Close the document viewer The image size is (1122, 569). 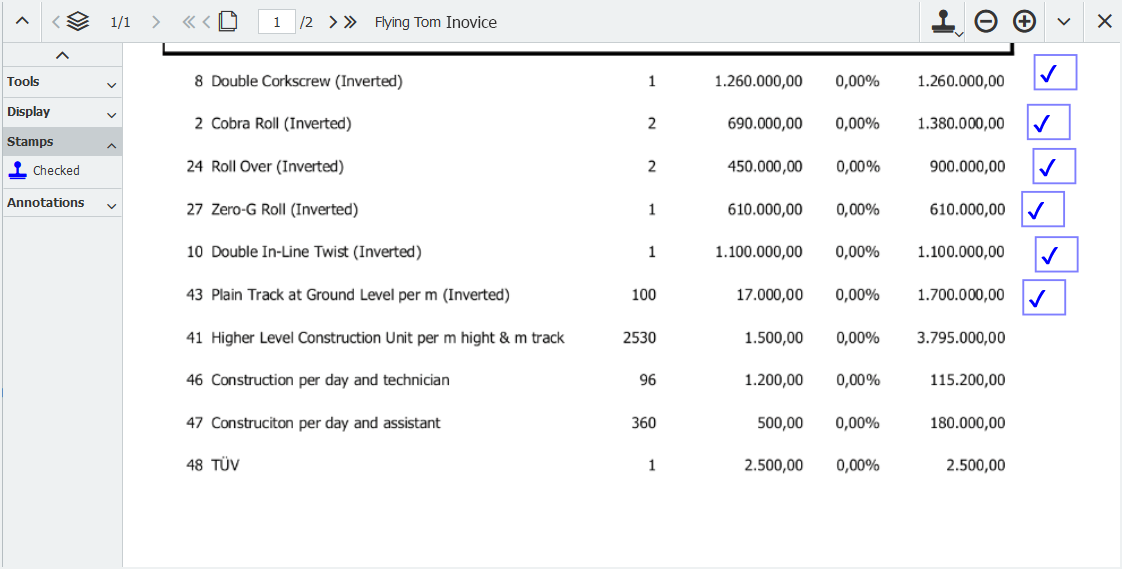tap(1104, 21)
